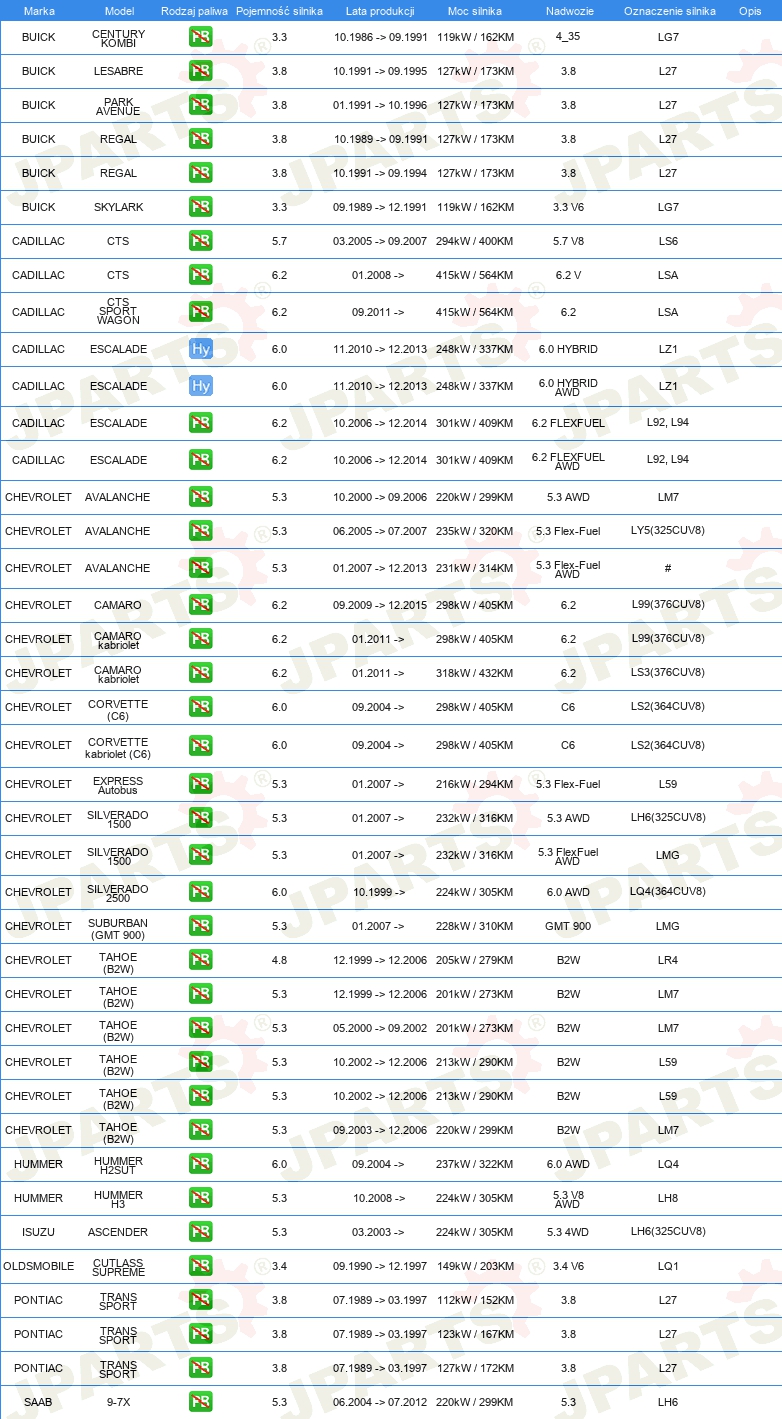Click the fuel icon beside SUBURBAN (GMT 900)

[201, 926]
